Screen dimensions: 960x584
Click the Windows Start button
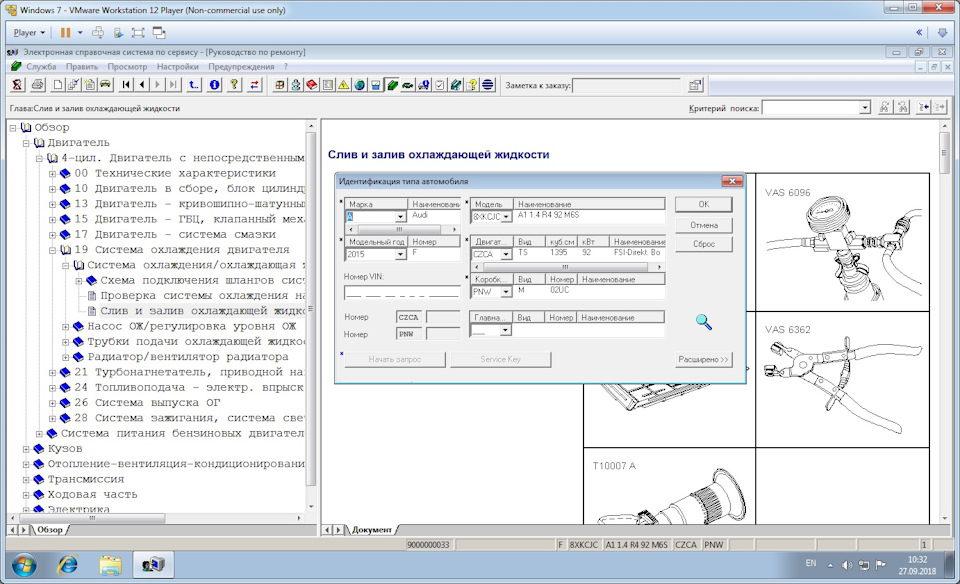click(24, 564)
